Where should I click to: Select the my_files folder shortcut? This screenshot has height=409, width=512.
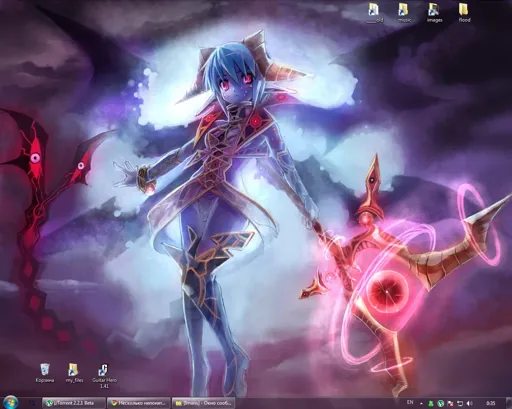[x=73, y=373]
